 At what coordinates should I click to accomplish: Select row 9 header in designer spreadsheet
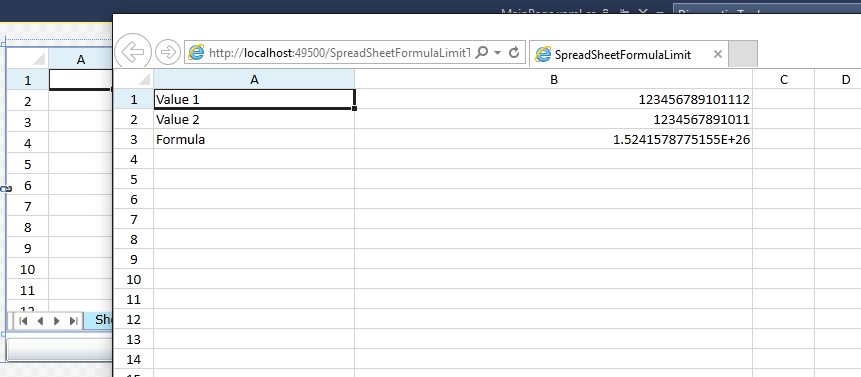27,248
